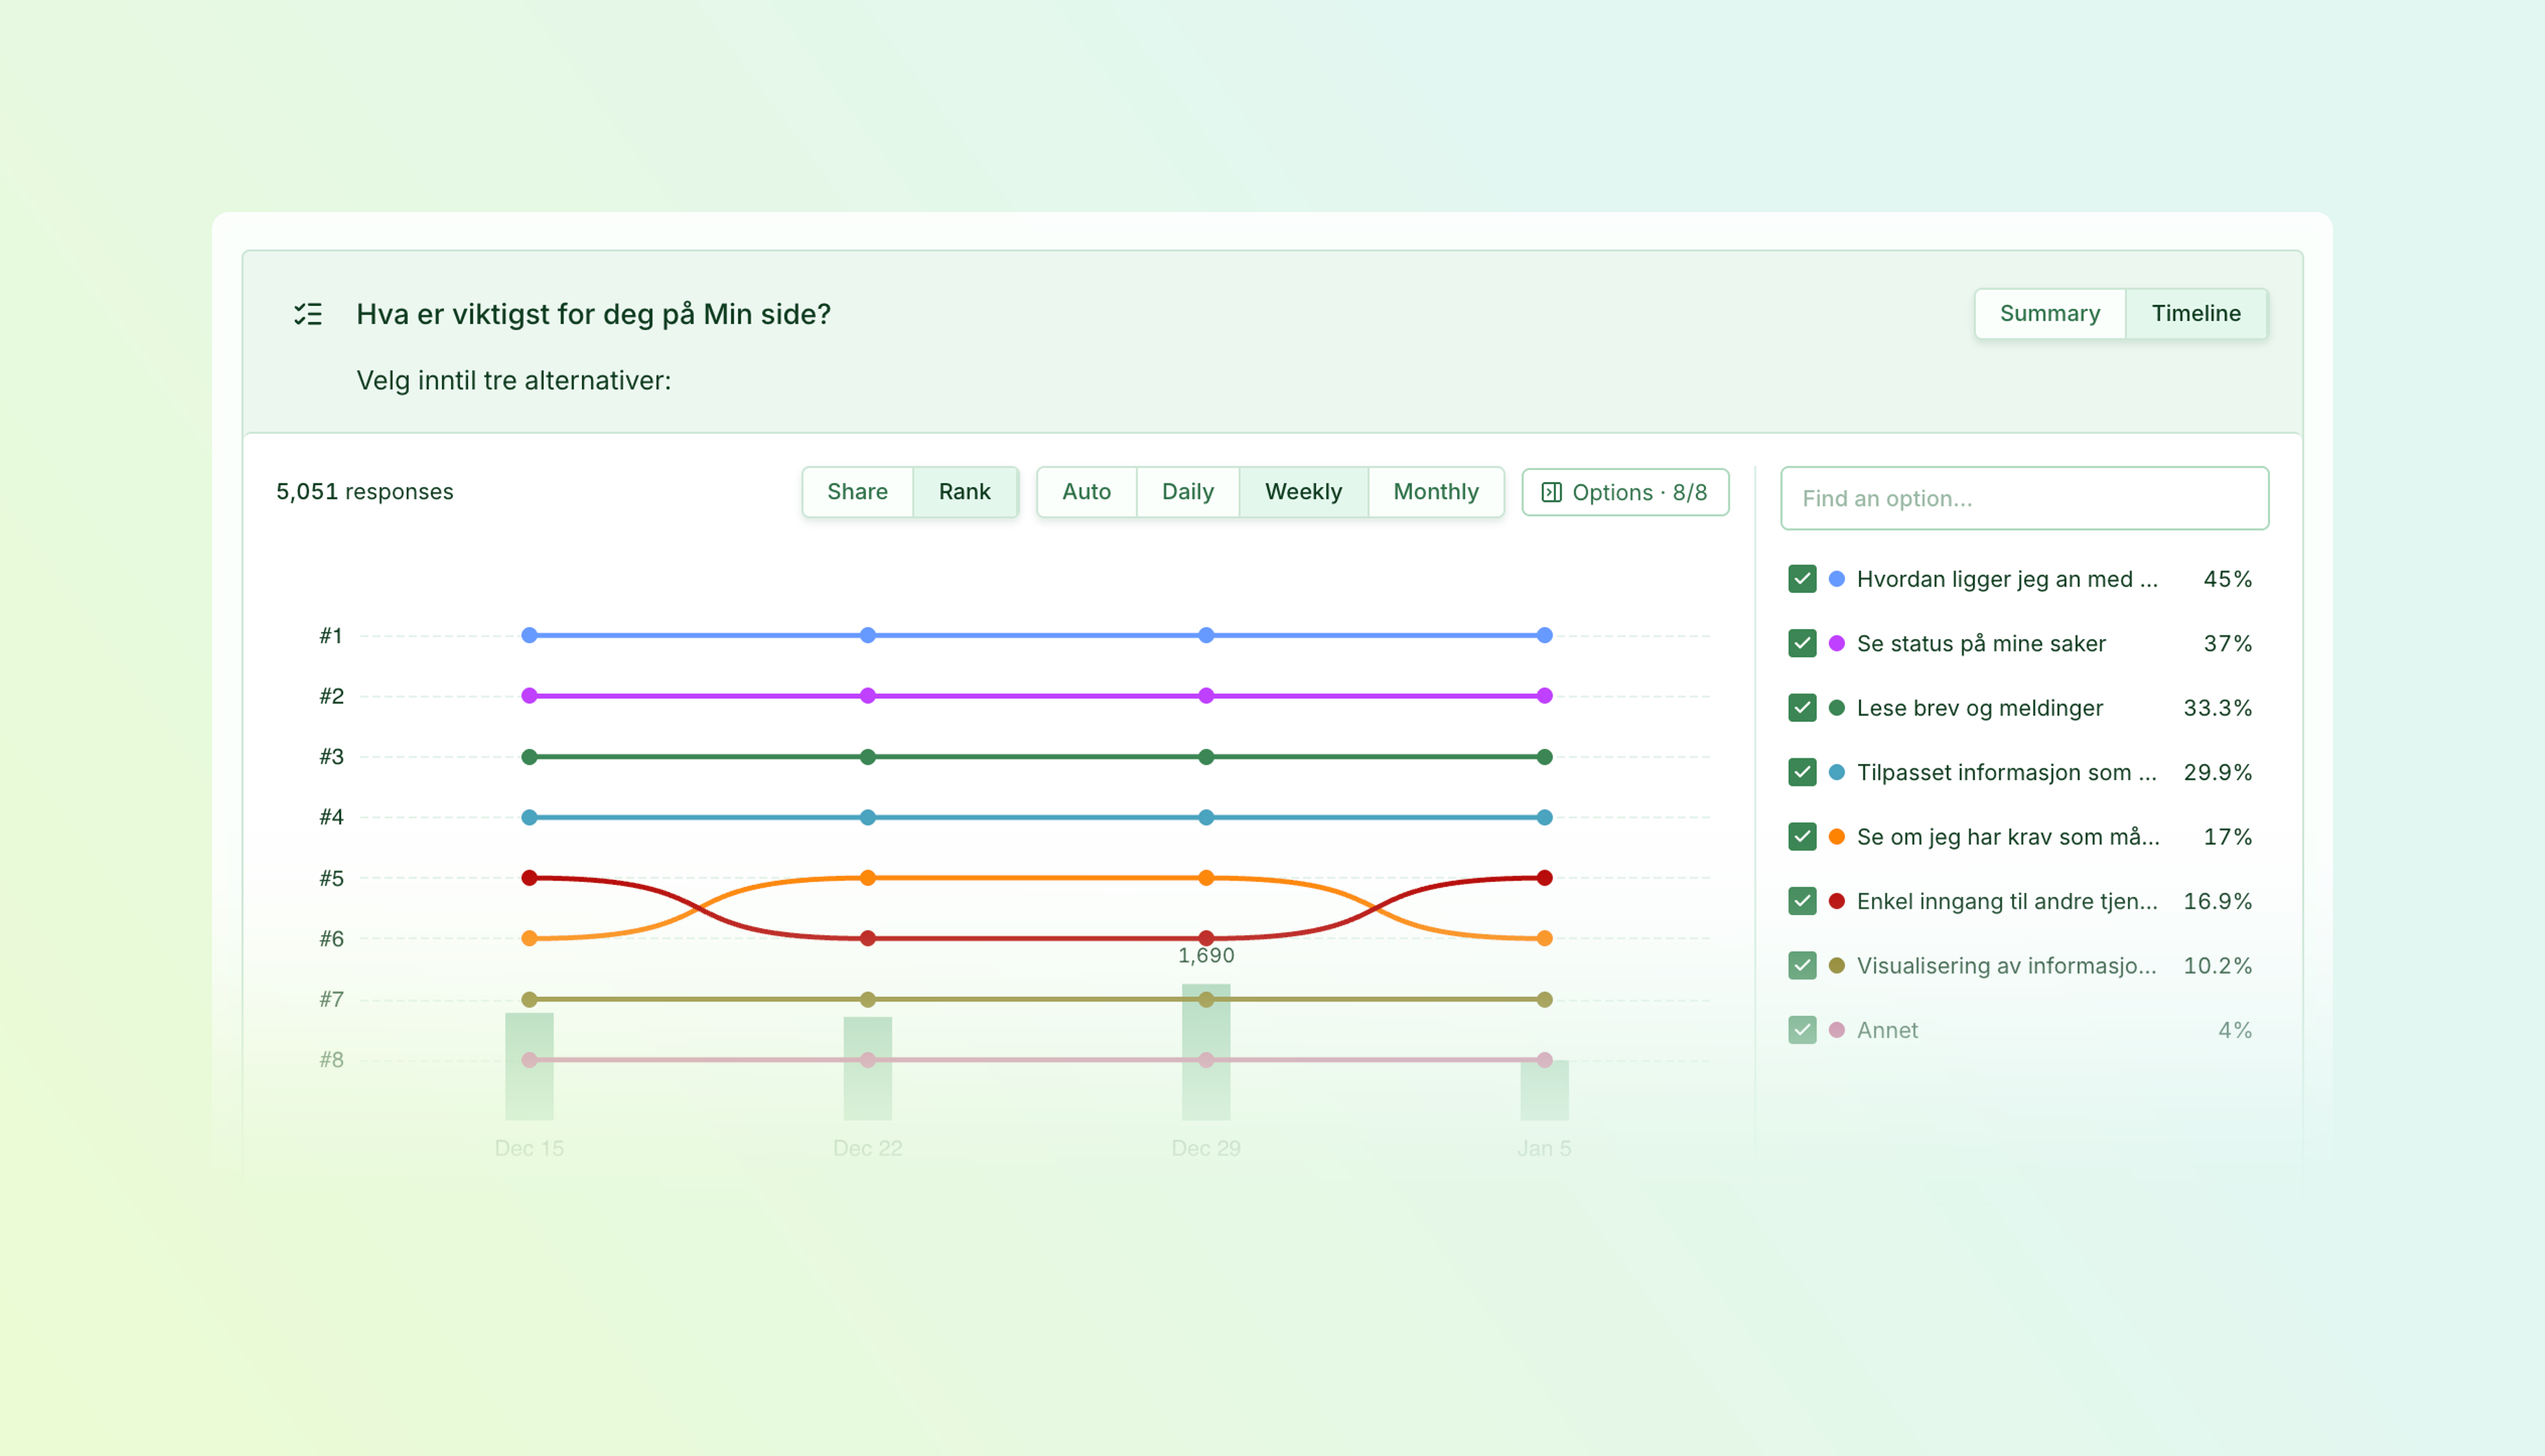Uncheck Tilpasset informasjon som option
This screenshot has width=2545, height=1456.
click(1802, 772)
